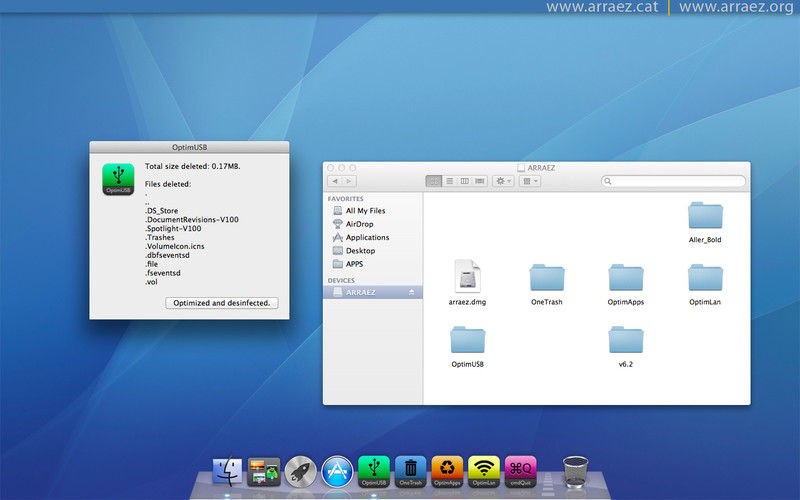Open the photo gallery app in Dock
The height and width of the screenshot is (500, 800).
coord(264,471)
